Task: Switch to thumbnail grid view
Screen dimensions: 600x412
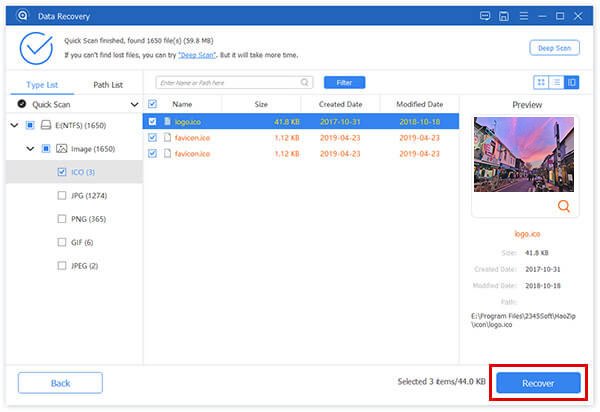Action: coord(543,82)
